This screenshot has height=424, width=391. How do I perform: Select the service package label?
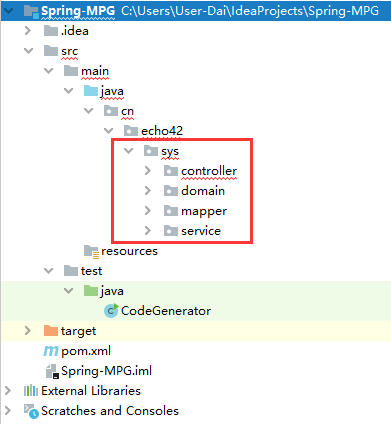pyautogui.click(x=201, y=231)
